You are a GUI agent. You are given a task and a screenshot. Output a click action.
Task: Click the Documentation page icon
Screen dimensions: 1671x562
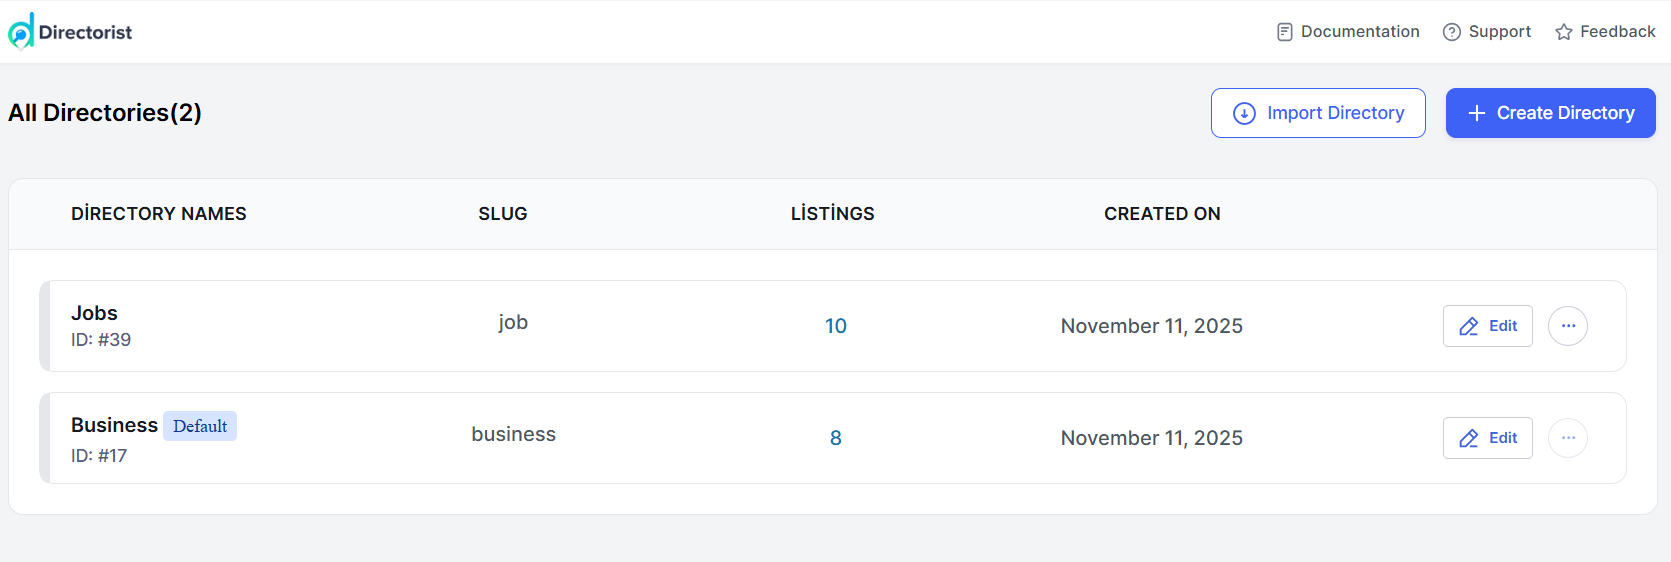pos(1285,32)
